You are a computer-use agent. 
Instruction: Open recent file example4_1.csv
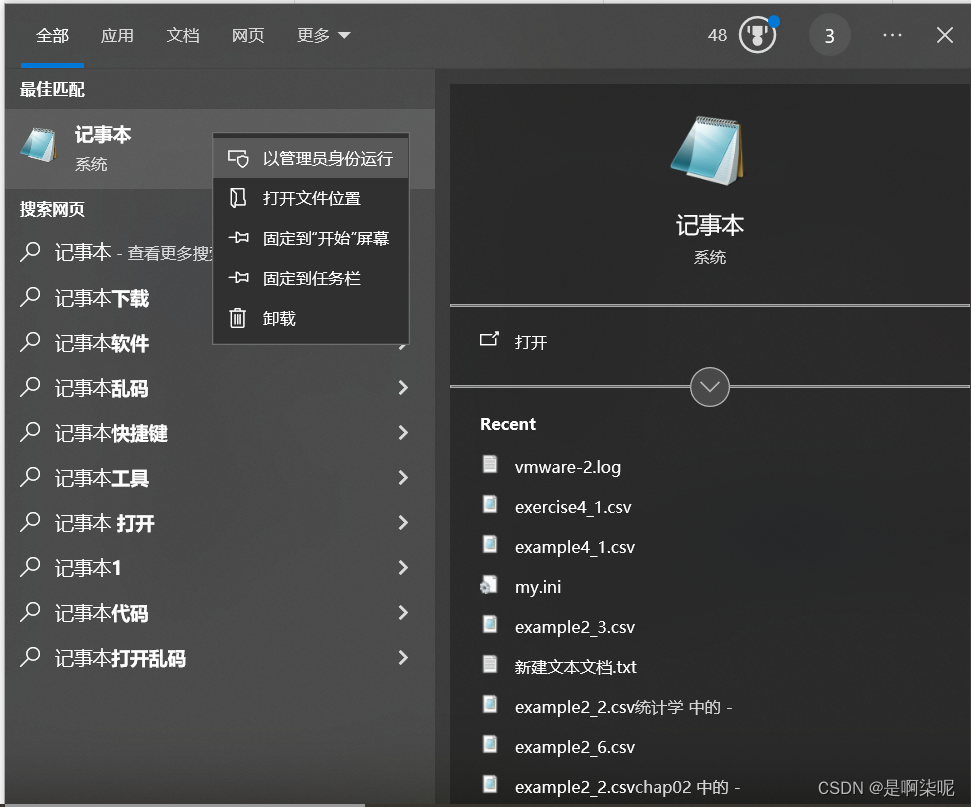pyautogui.click(x=575, y=546)
